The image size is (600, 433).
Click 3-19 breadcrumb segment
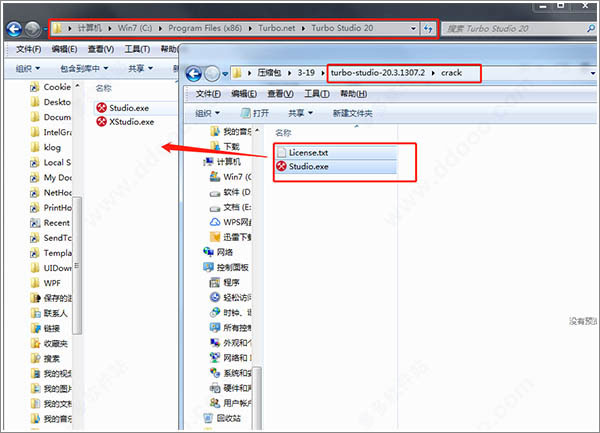click(306, 73)
